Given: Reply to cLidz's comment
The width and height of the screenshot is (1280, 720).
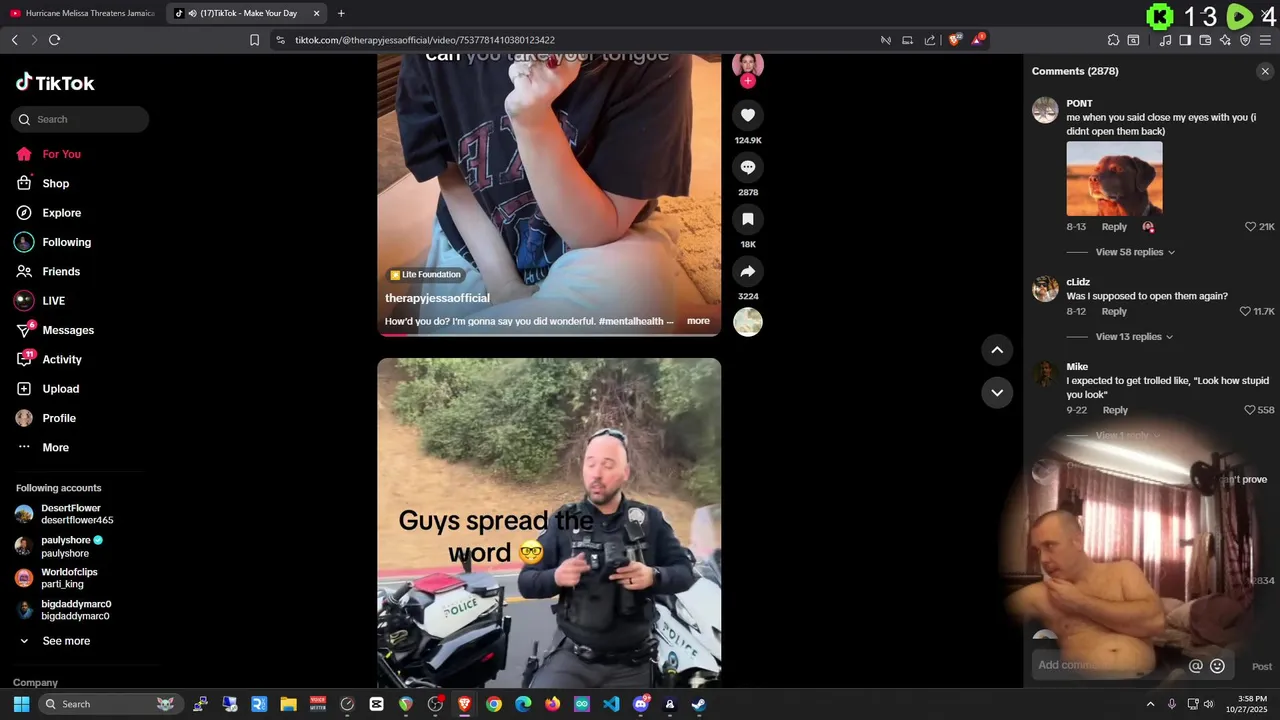Looking at the screenshot, I should tap(1114, 312).
